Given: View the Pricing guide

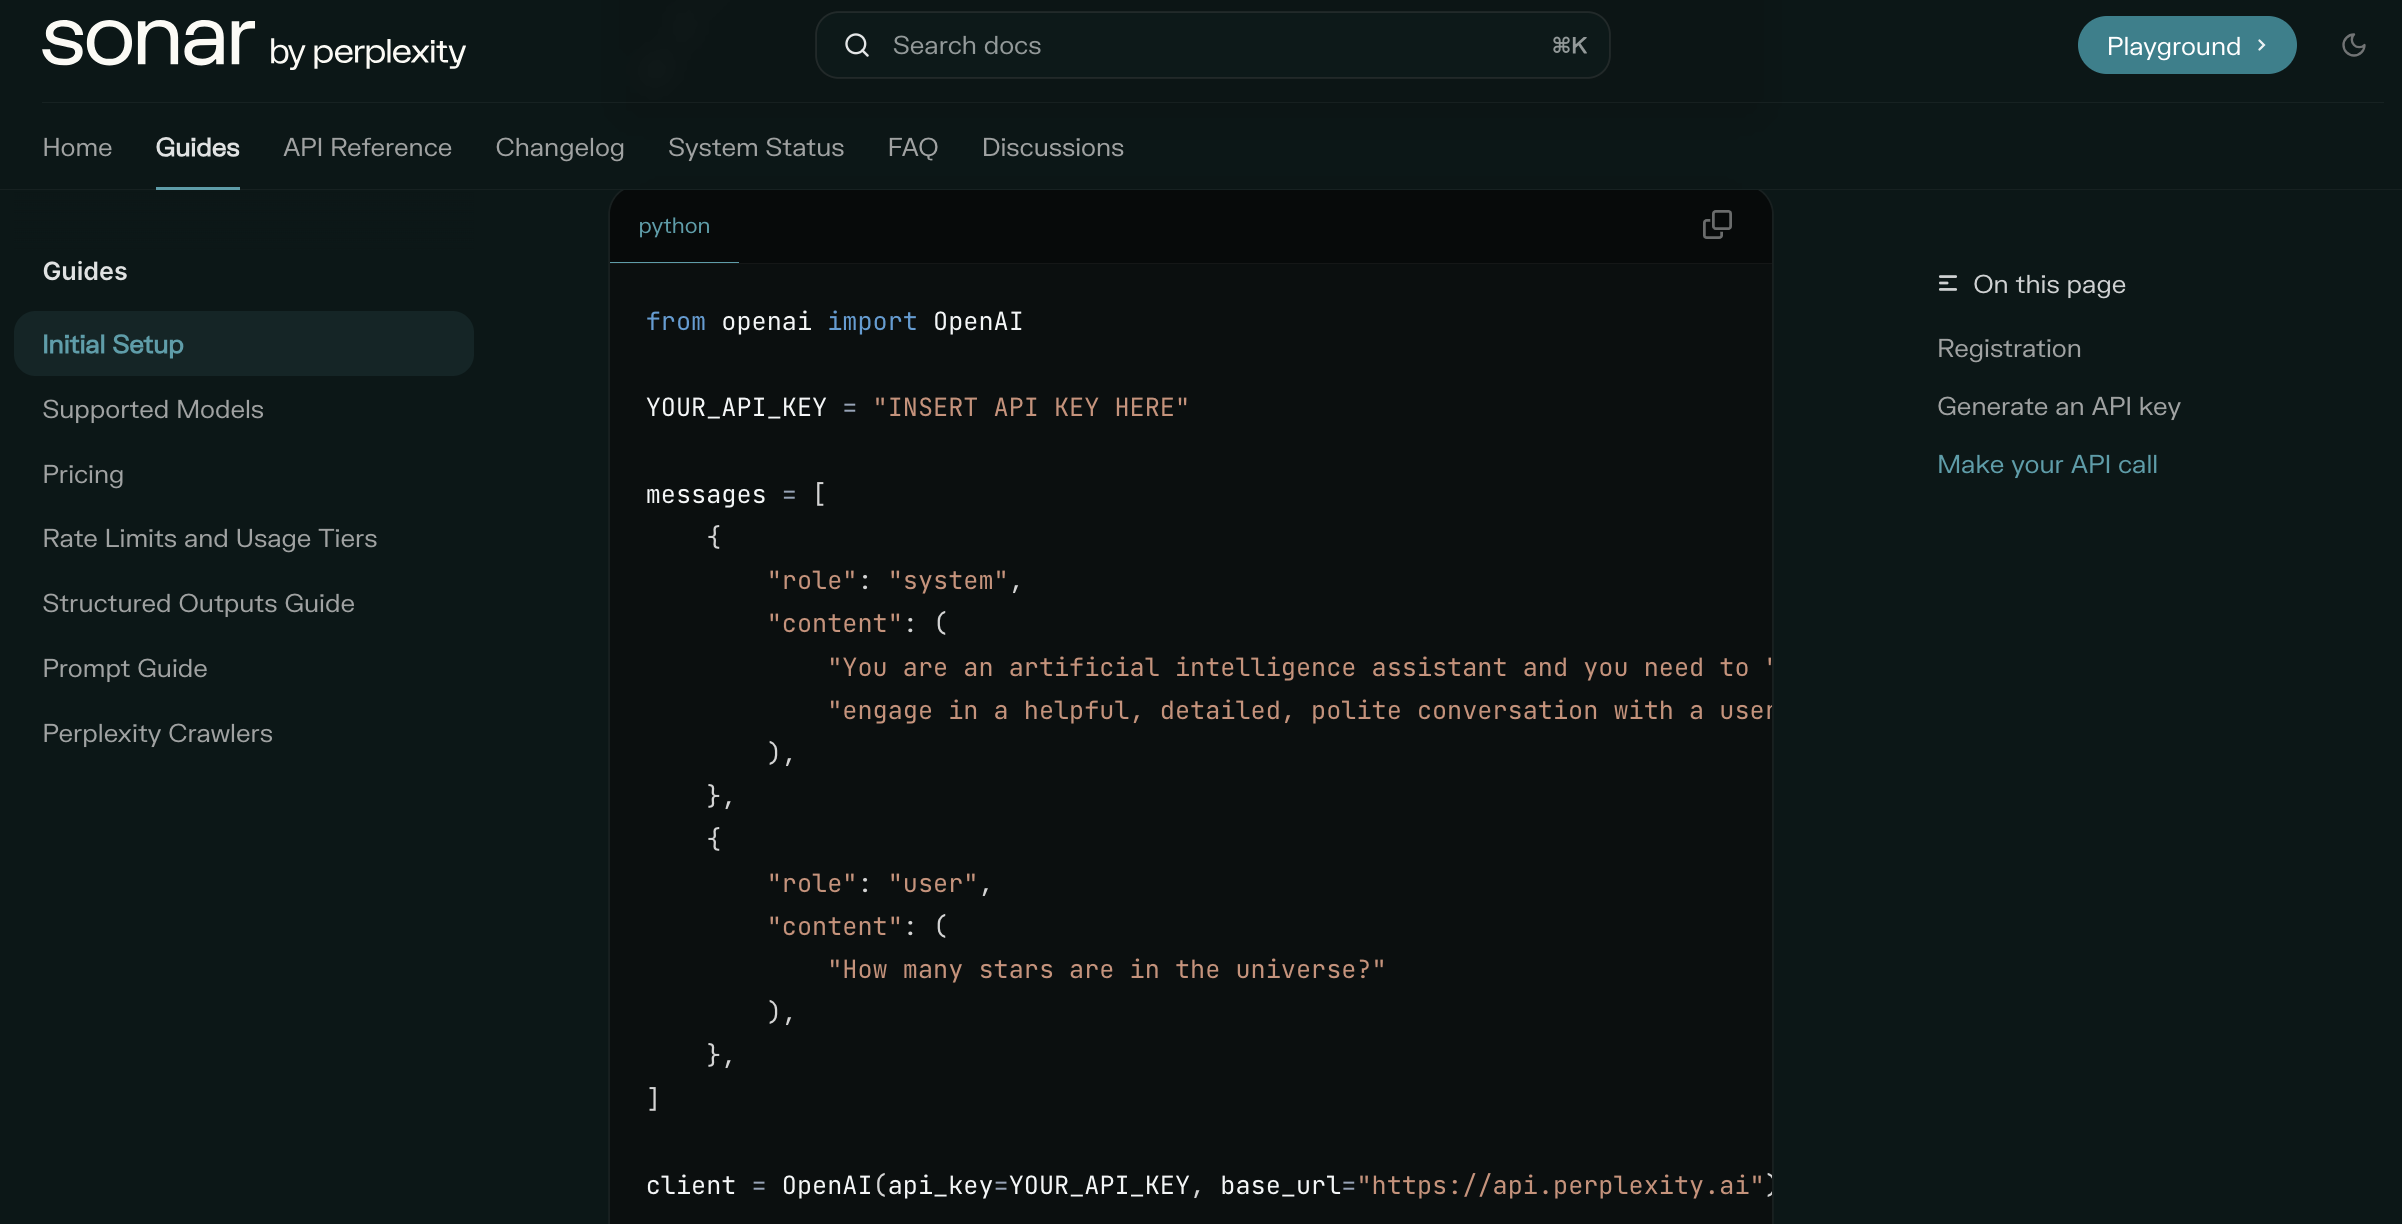Looking at the screenshot, I should (x=83, y=474).
